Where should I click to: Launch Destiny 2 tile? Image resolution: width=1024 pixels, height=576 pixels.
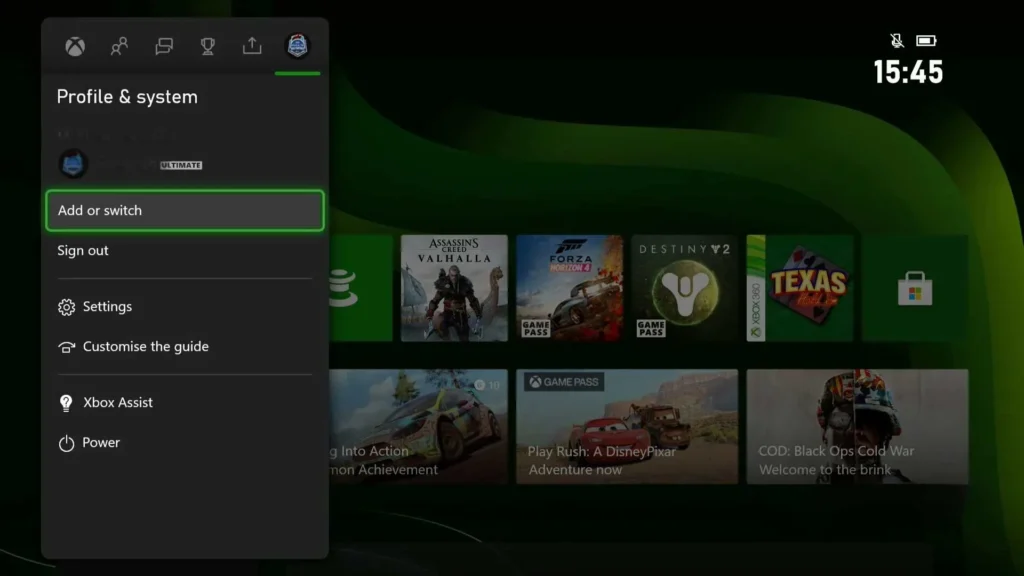684,288
